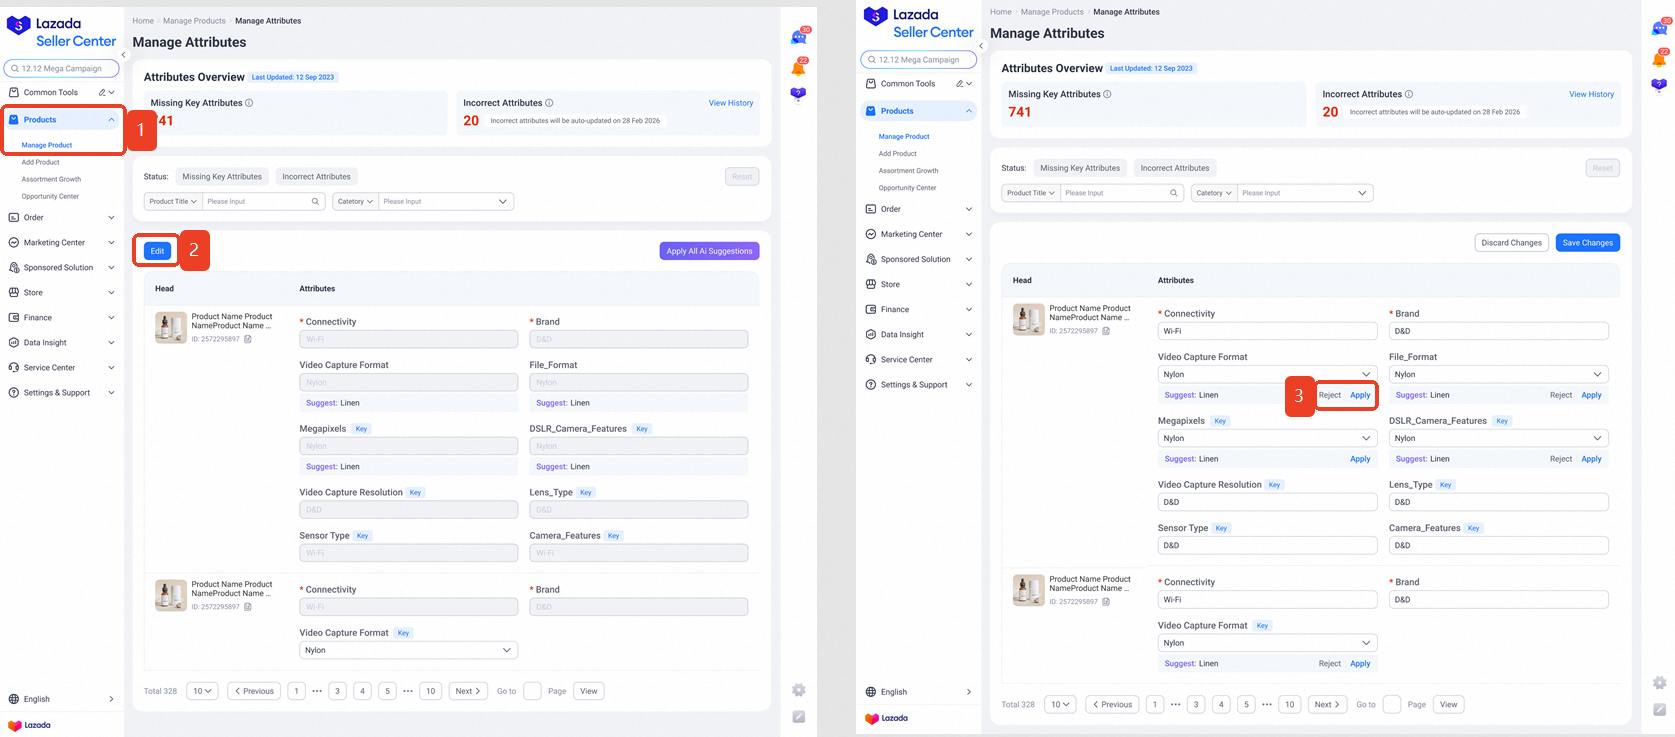Focus 12.12 Mega Campaign search box, left view

pos(61,69)
